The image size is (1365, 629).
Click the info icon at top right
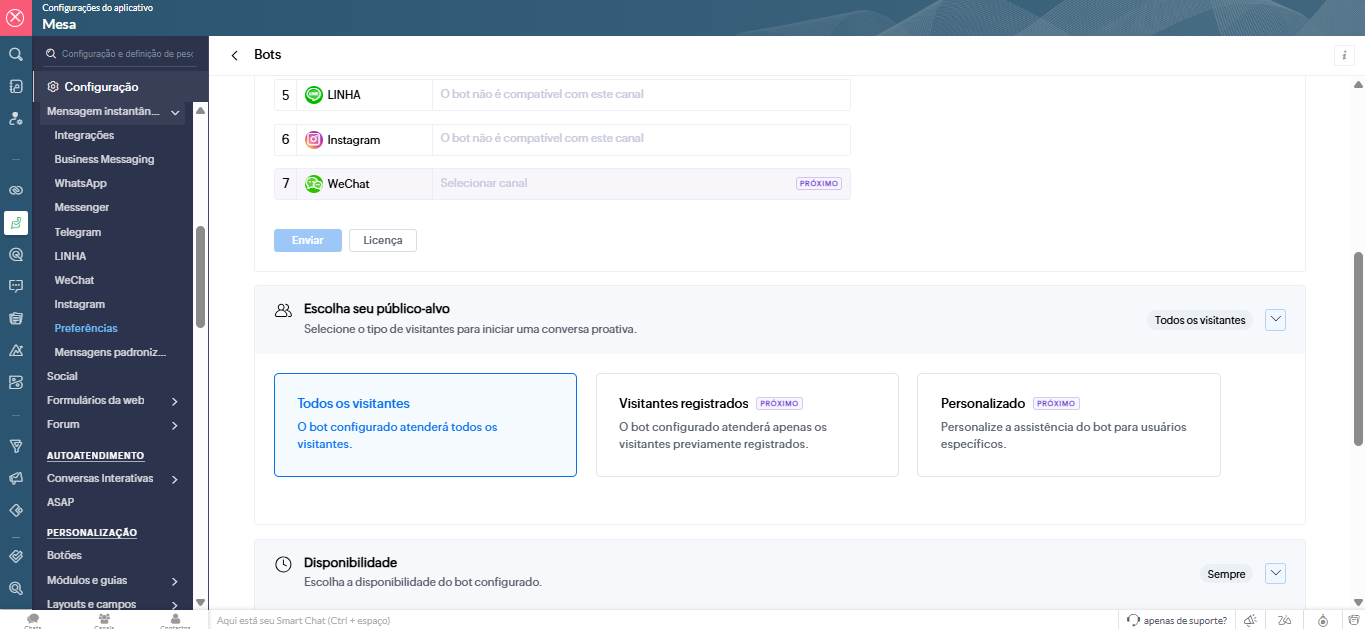point(1344,55)
